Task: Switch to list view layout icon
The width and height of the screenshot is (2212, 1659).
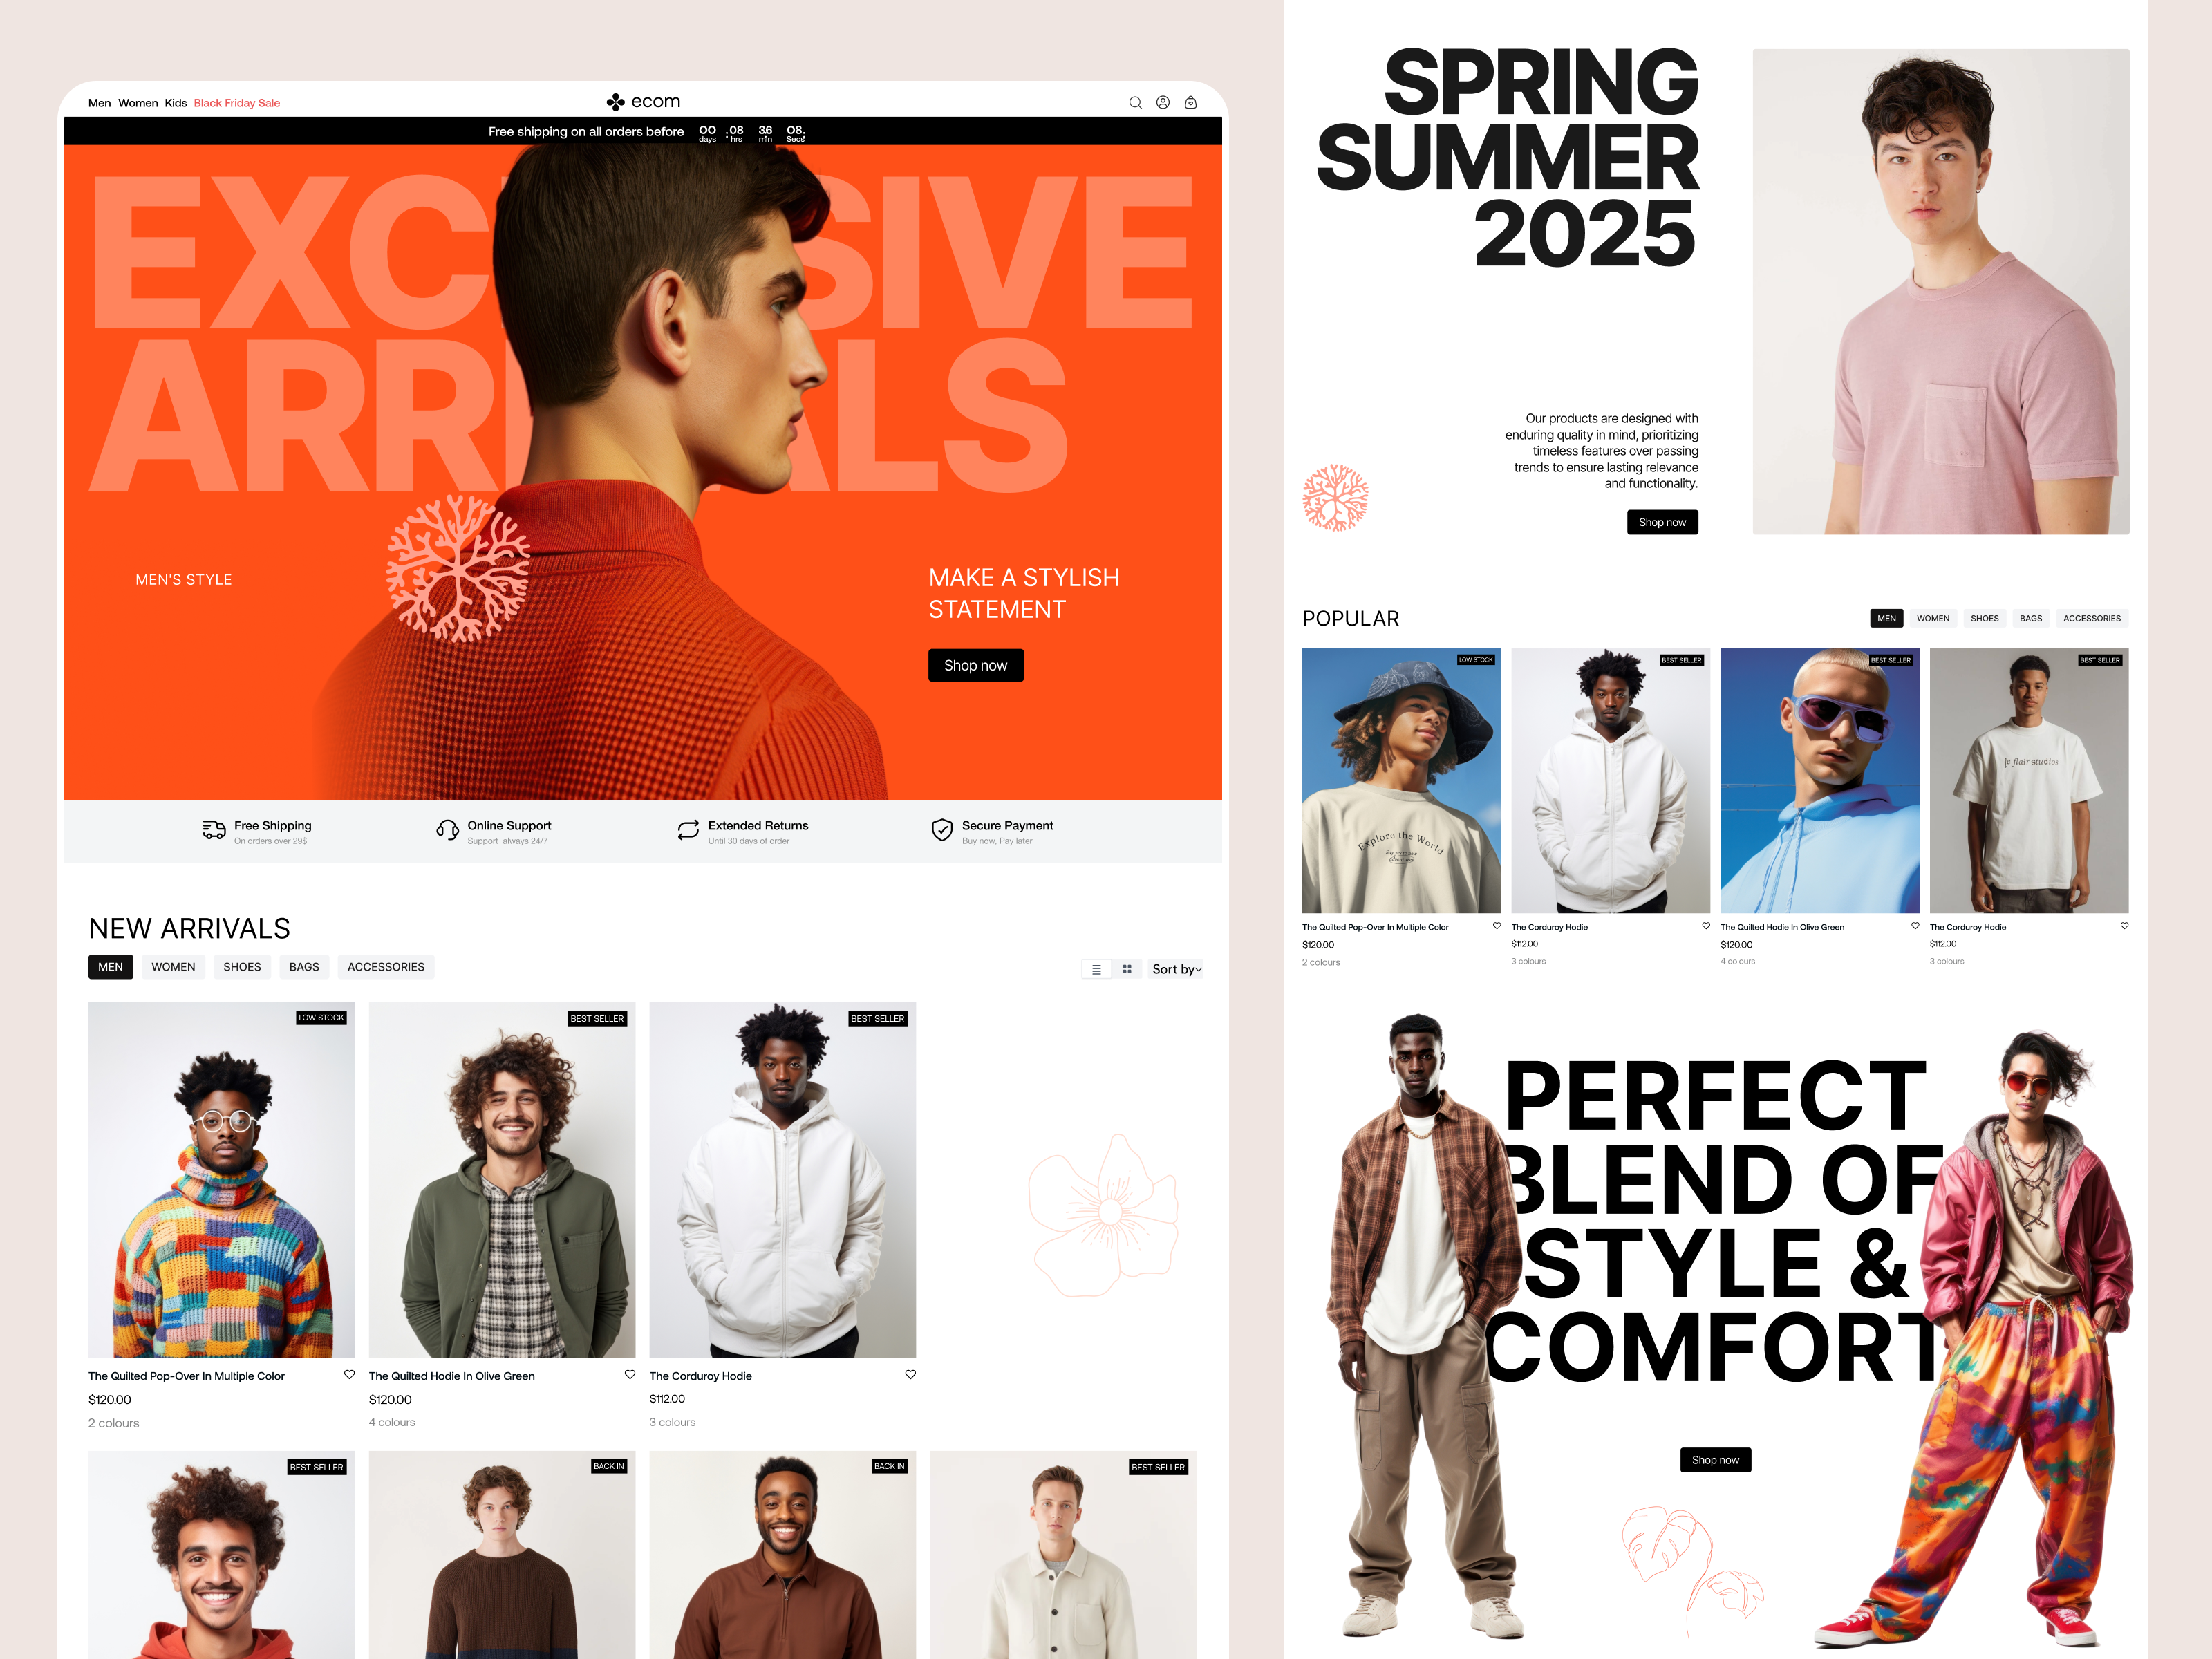Action: click(x=1096, y=969)
